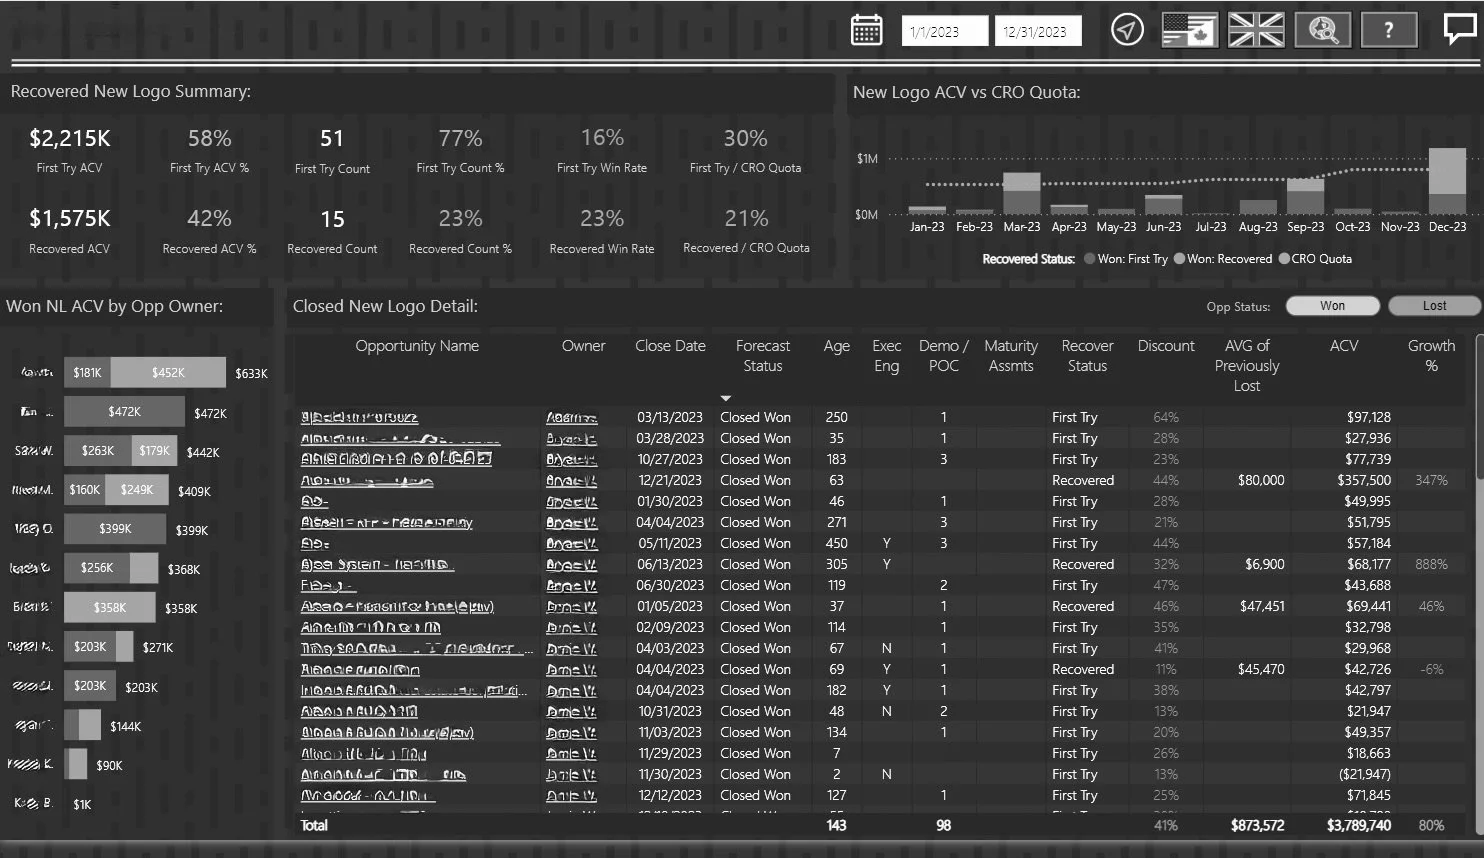The image size is (1484, 858).
Task: Click the $399K owner bar
Action: (x=115, y=529)
